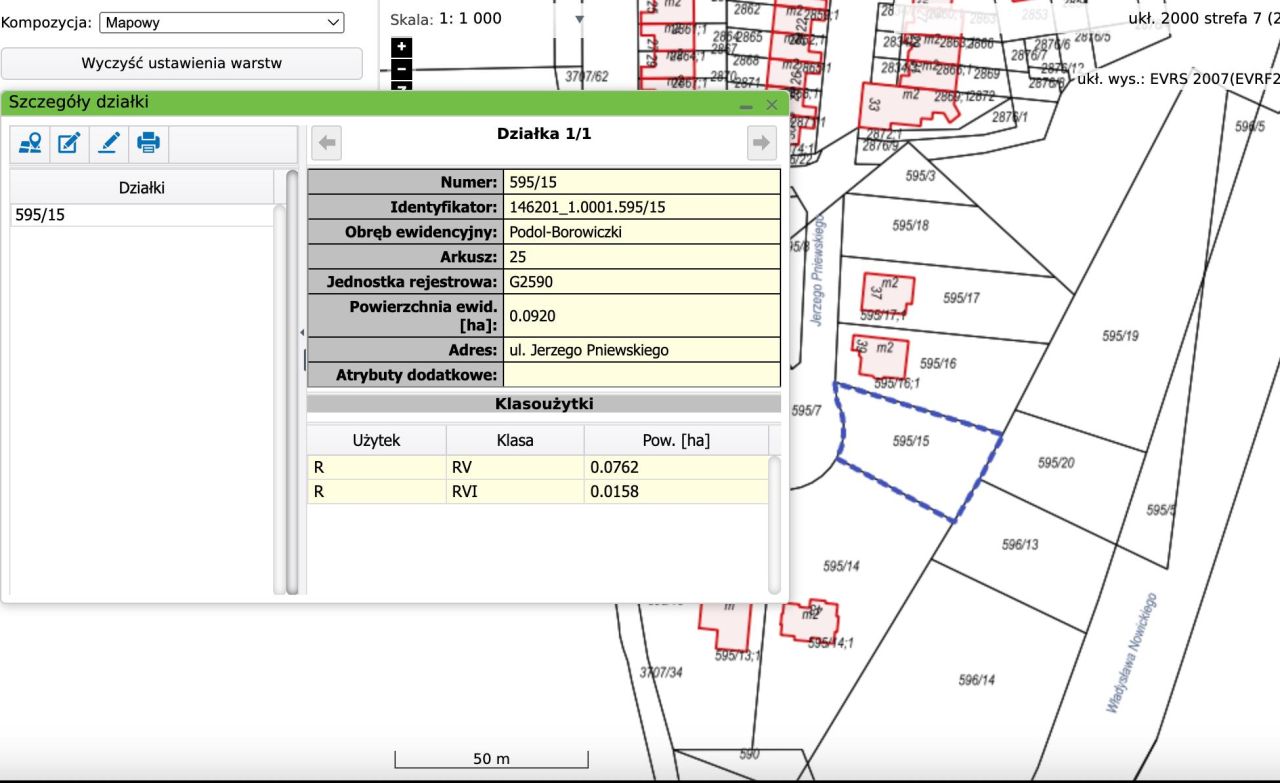Select parcel 595/15 in Działki list
This screenshot has height=783, width=1280.
tap(140, 215)
